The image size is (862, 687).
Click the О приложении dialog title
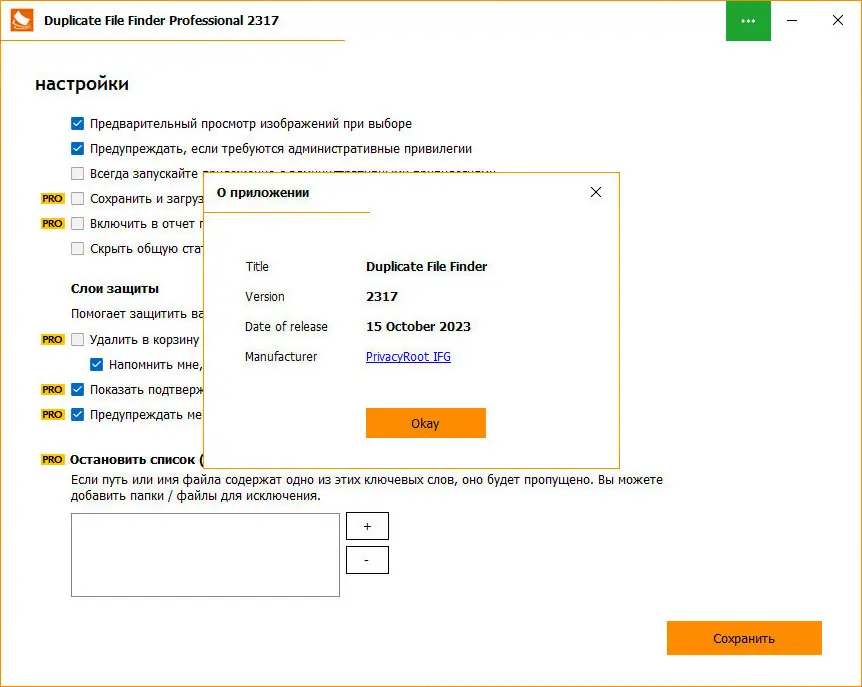click(263, 193)
